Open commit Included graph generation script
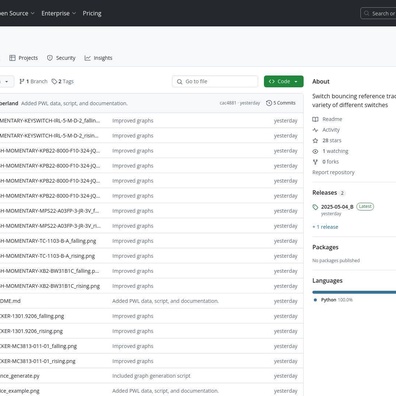Viewport: 396px width, 396px height. click(x=151, y=376)
